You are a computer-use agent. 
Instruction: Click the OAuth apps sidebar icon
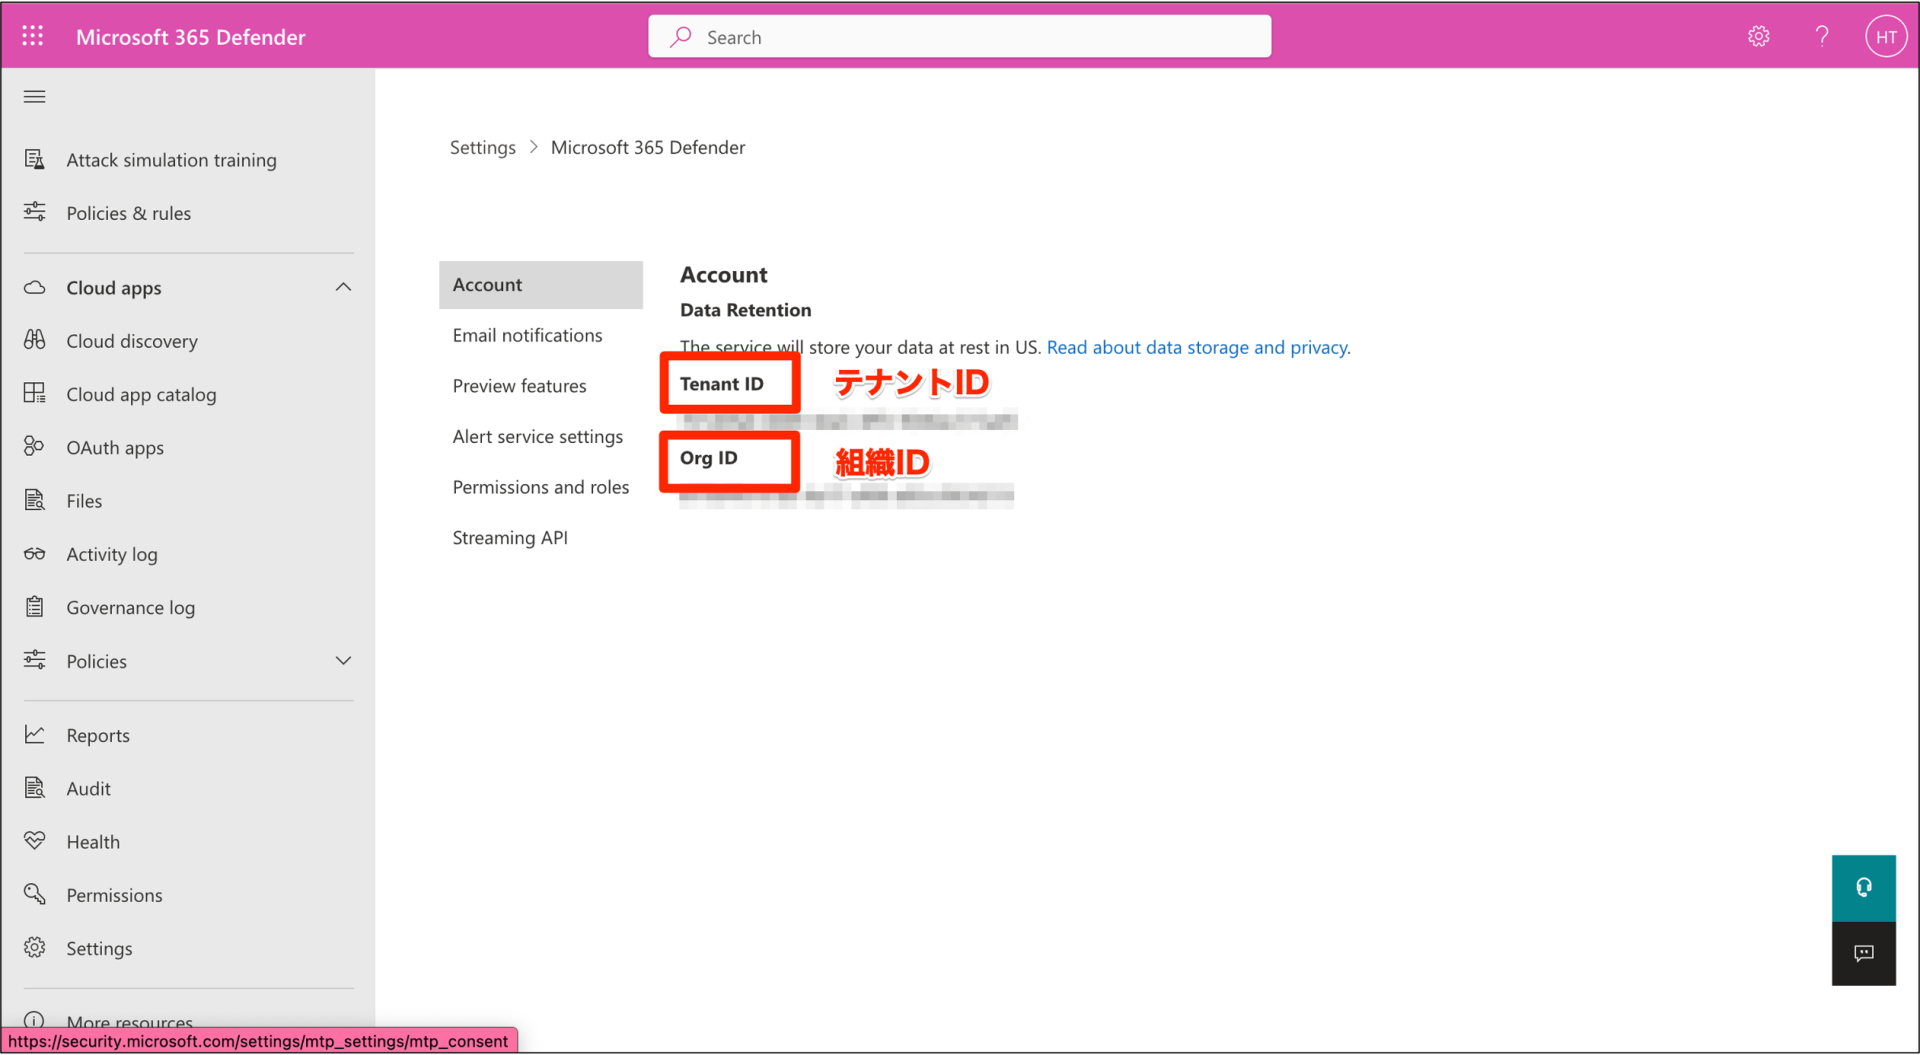click(34, 447)
